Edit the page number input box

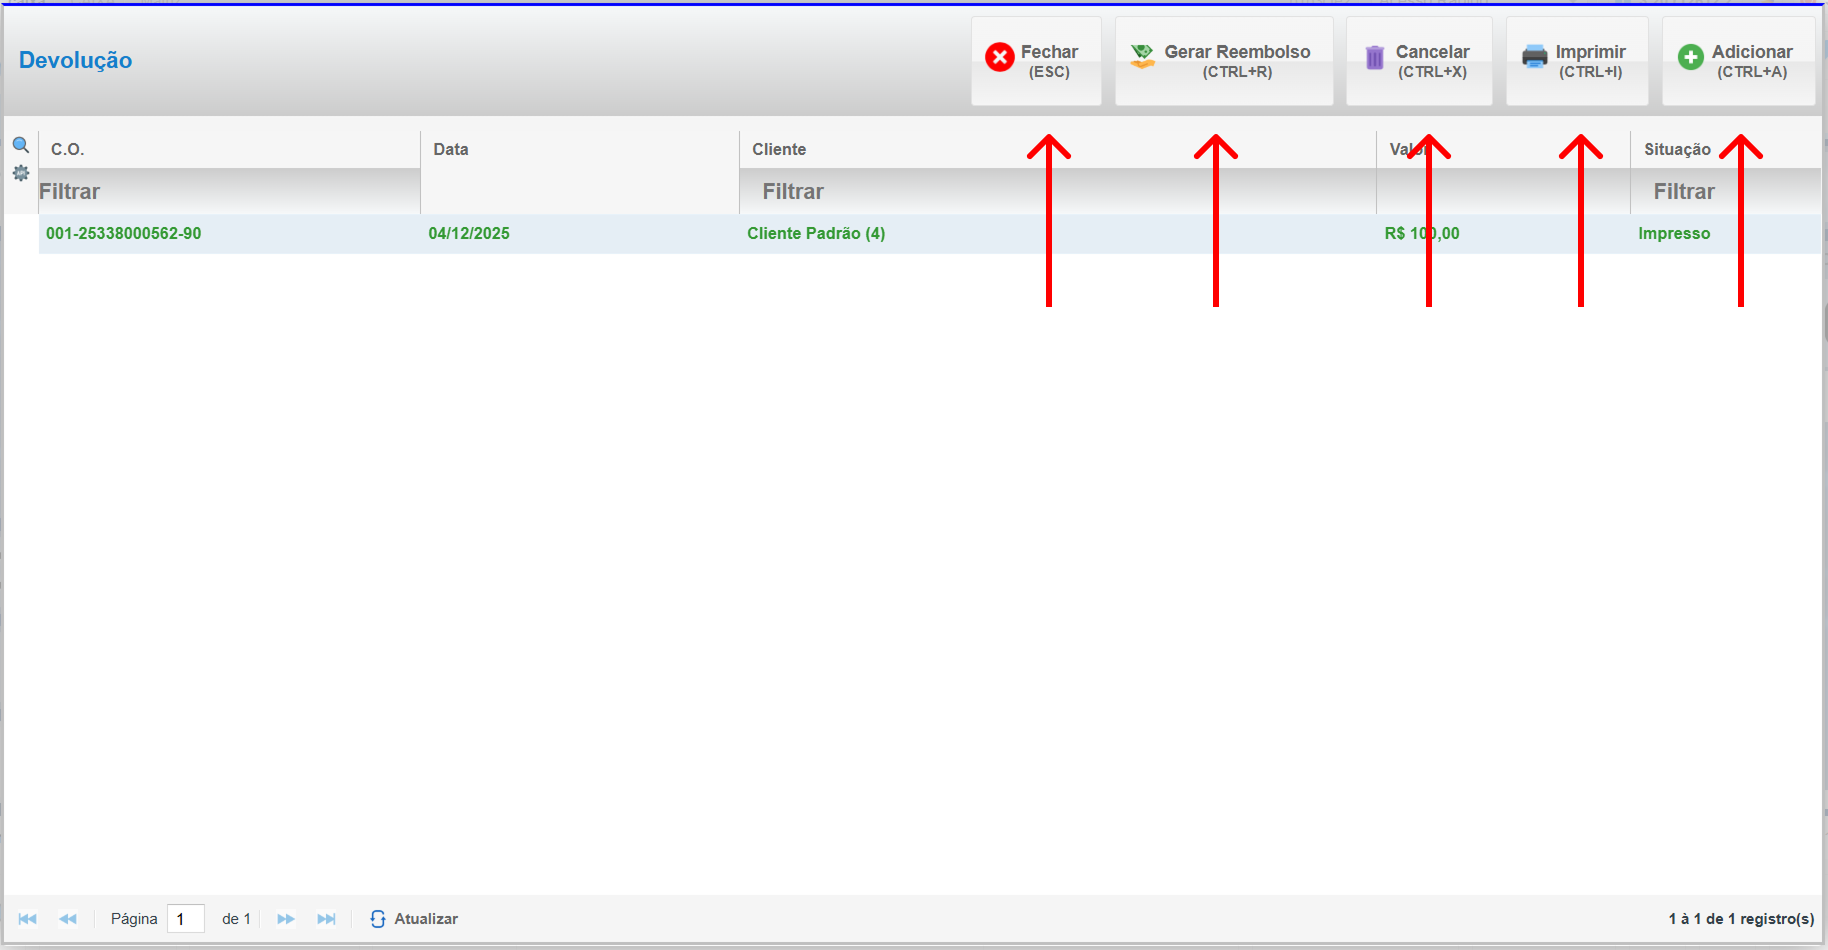pyautogui.click(x=185, y=919)
